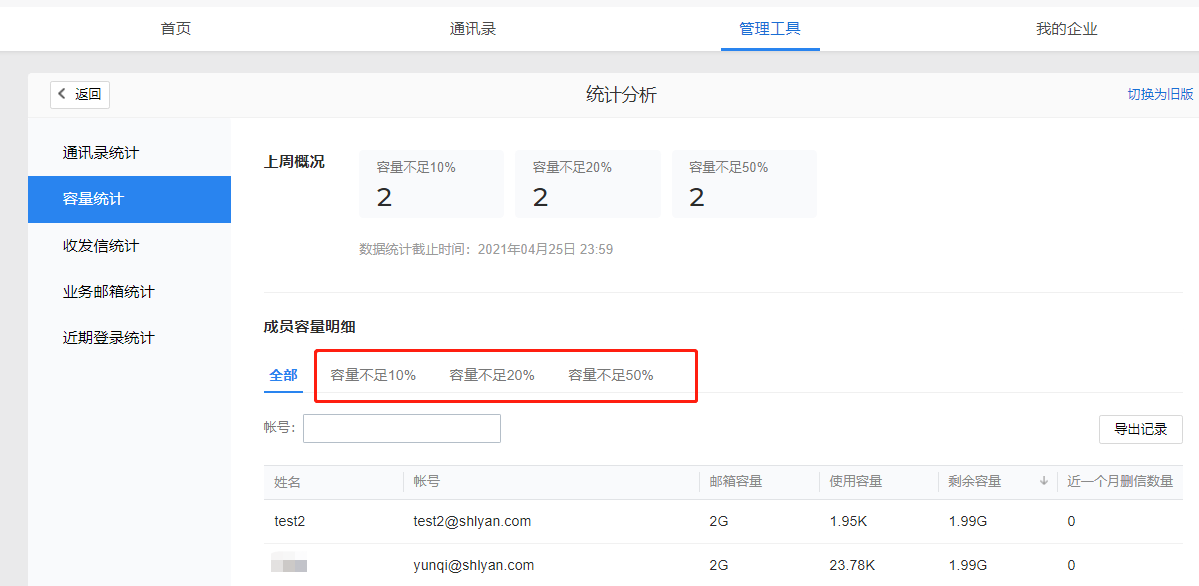Select the 容量不足50% filter tab

610,374
